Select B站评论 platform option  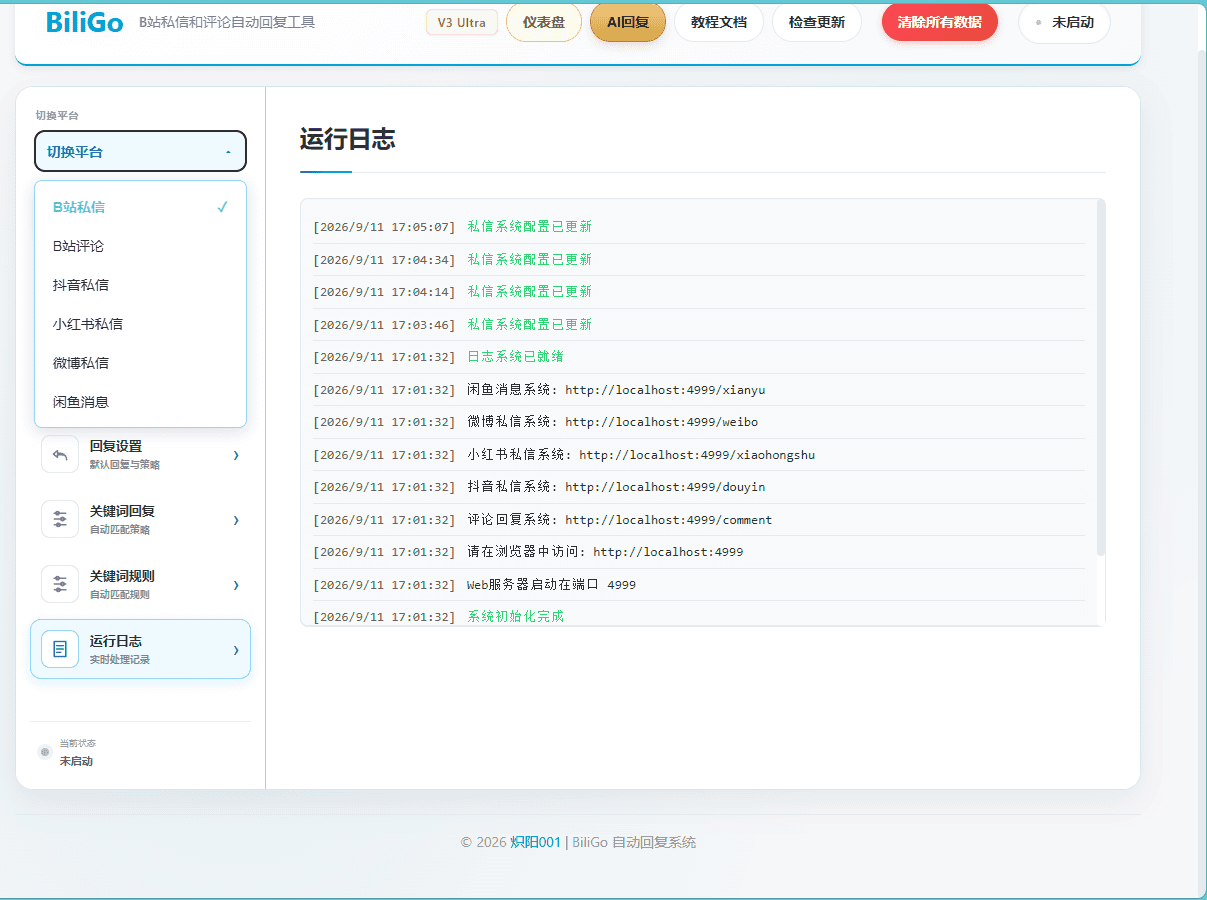[x=140, y=246]
